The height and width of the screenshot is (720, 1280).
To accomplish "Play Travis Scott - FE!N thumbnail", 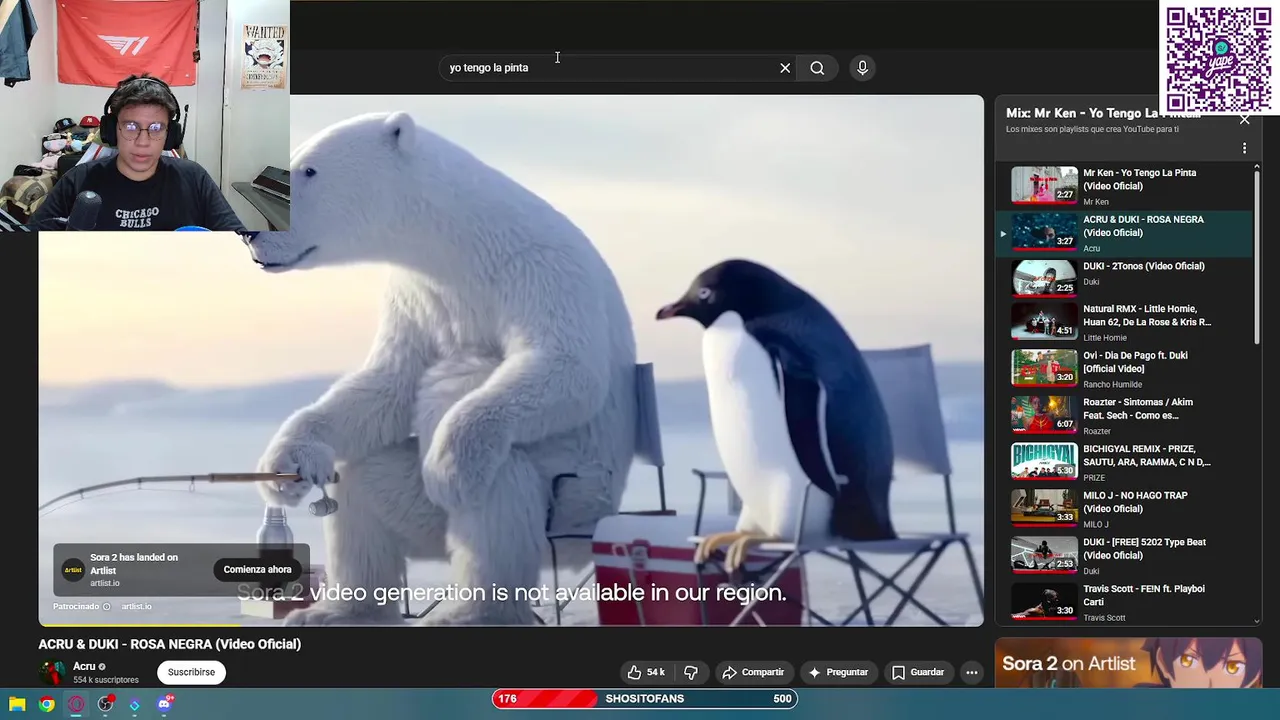I will 1044,602.
